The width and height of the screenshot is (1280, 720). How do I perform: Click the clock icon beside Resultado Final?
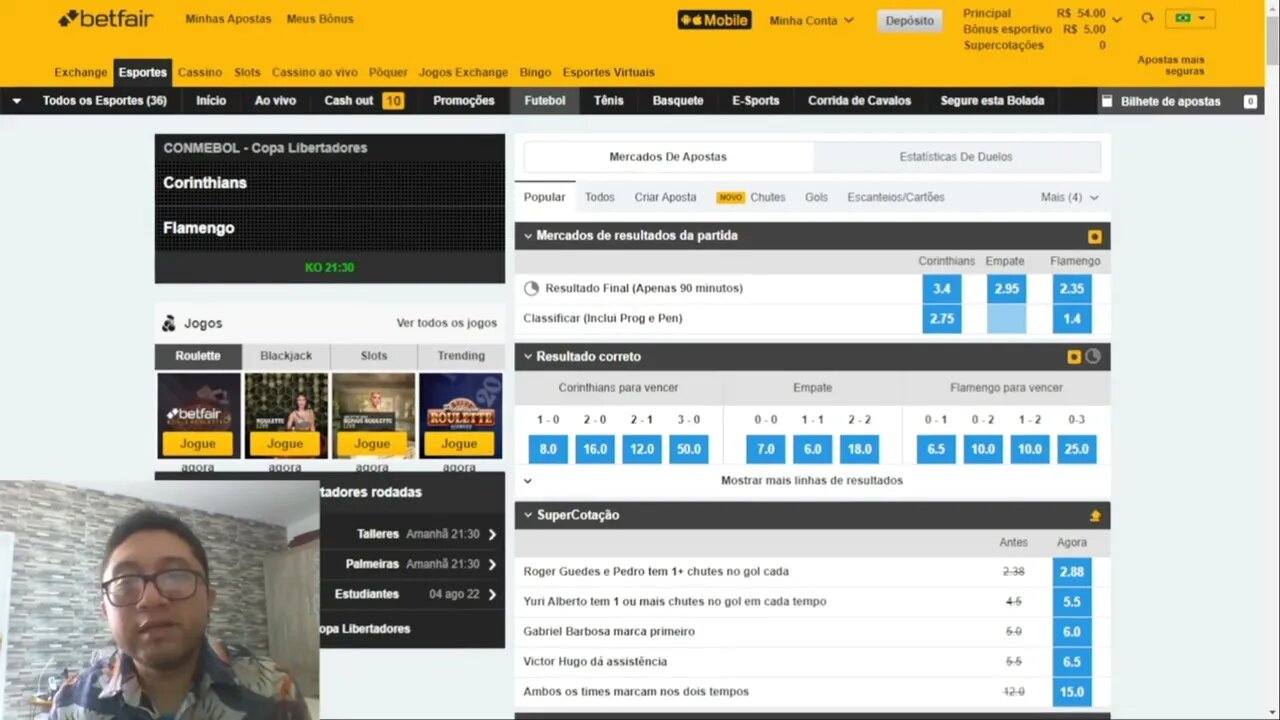(532, 288)
